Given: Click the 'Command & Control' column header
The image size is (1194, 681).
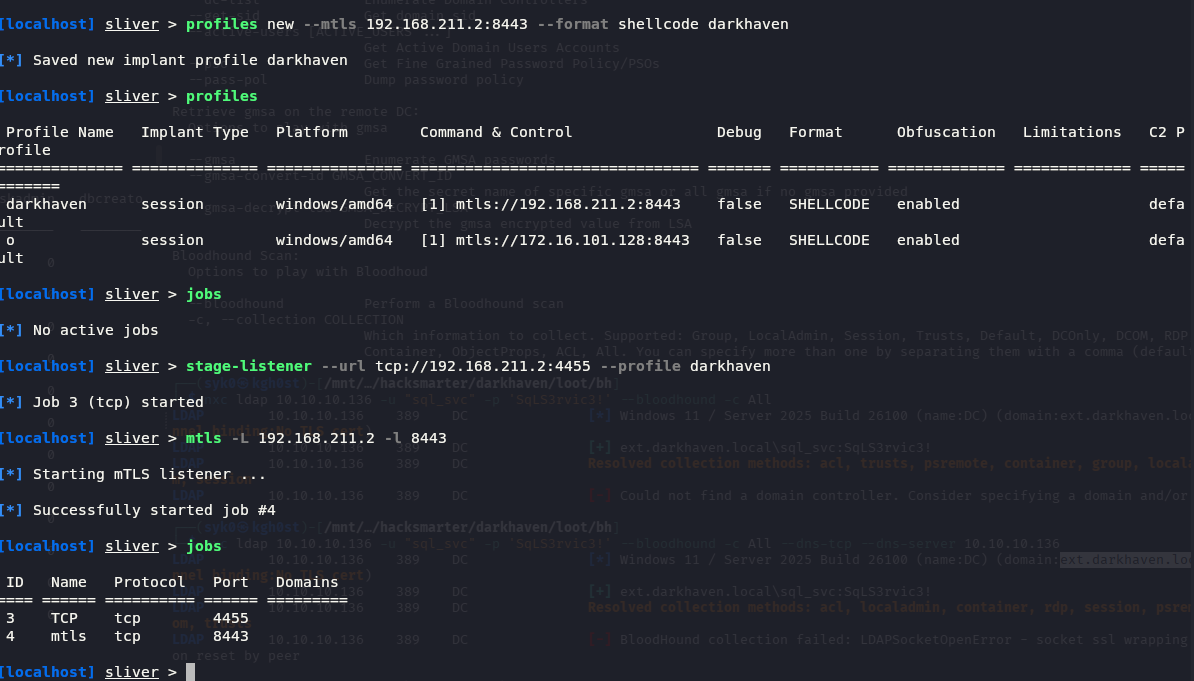Looking at the screenshot, I should click(496, 133).
